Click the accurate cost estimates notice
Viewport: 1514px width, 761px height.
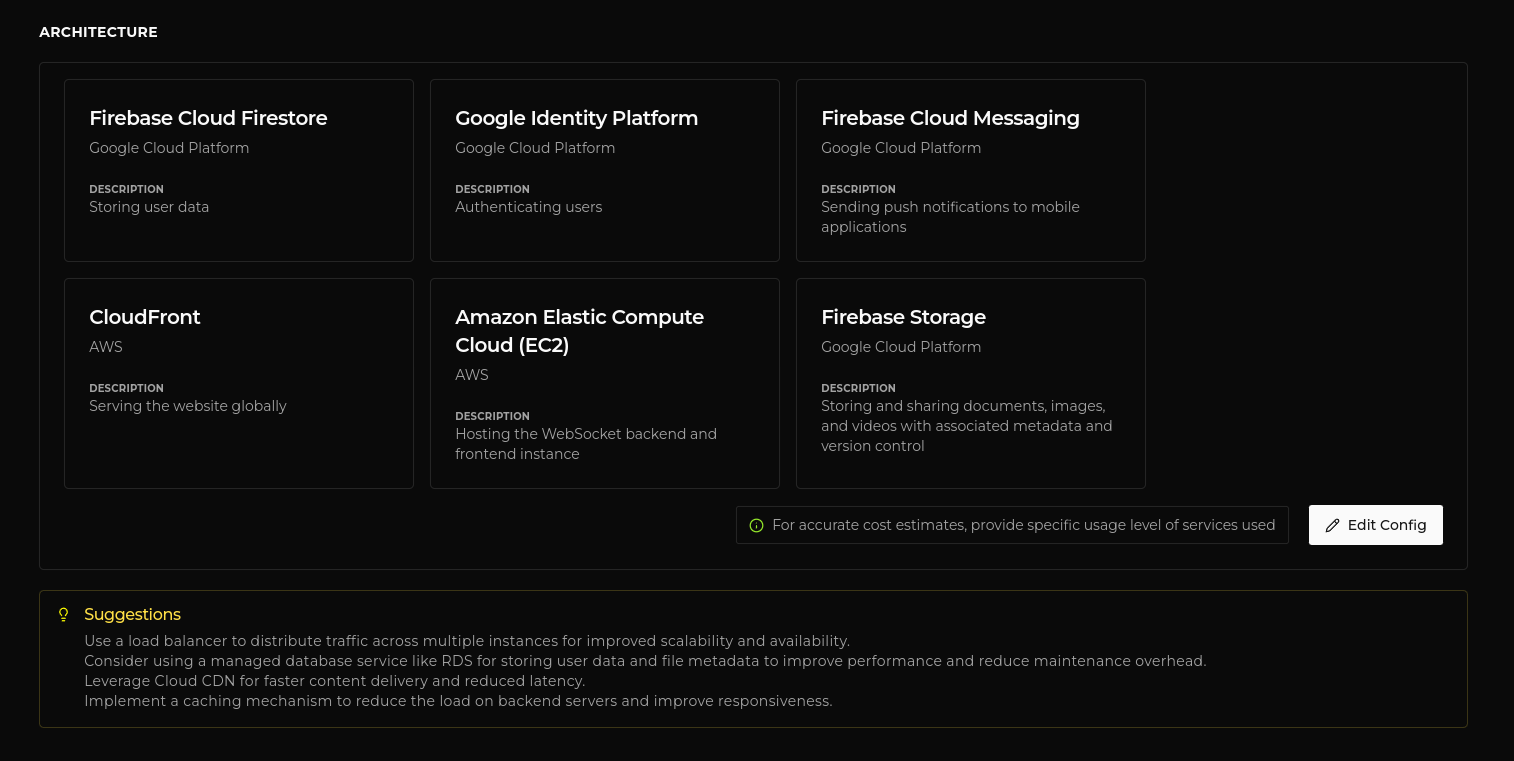pyautogui.click(x=1023, y=525)
